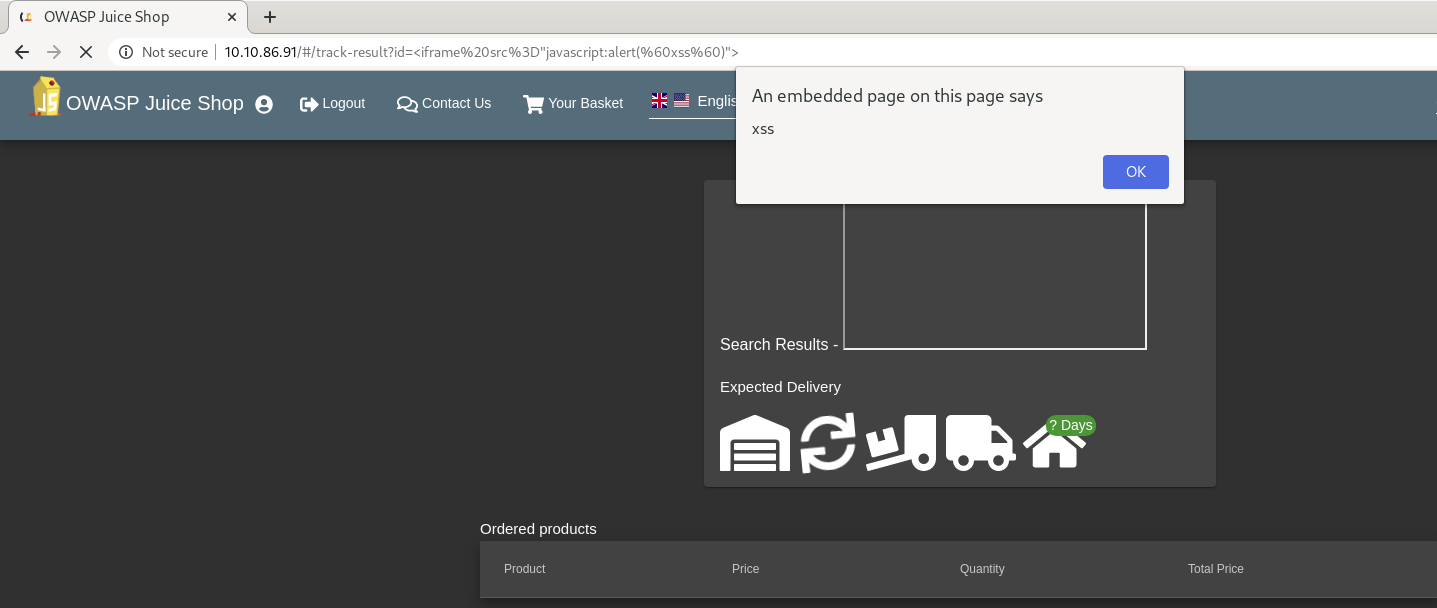Click the delivery truck icon
Viewport: 1437px width, 608px height.
click(x=980, y=443)
